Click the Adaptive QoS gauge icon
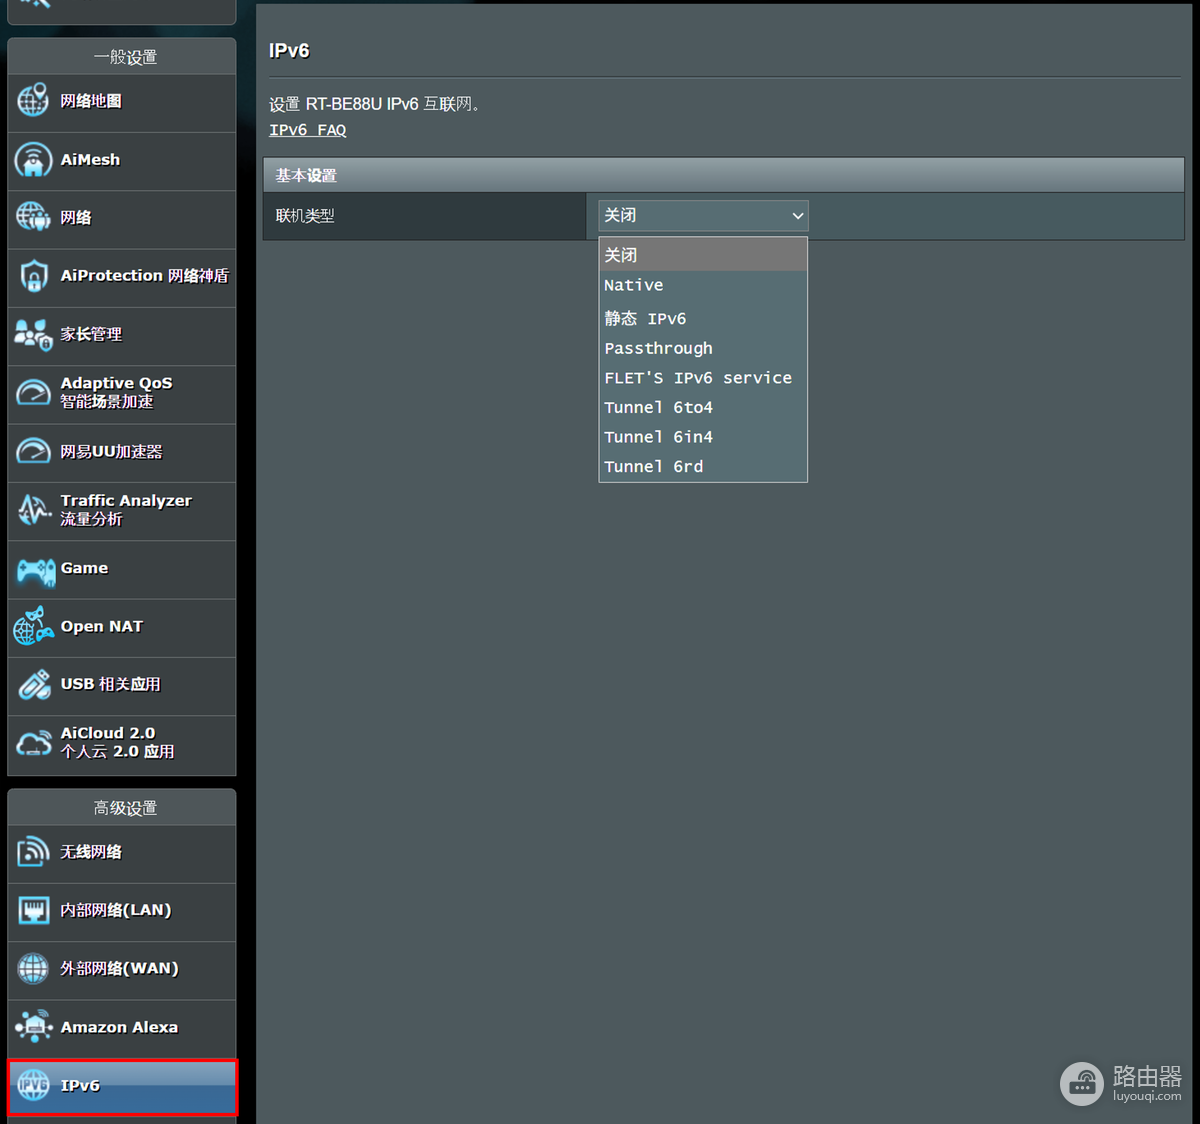The image size is (1200, 1124). pyautogui.click(x=33, y=392)
